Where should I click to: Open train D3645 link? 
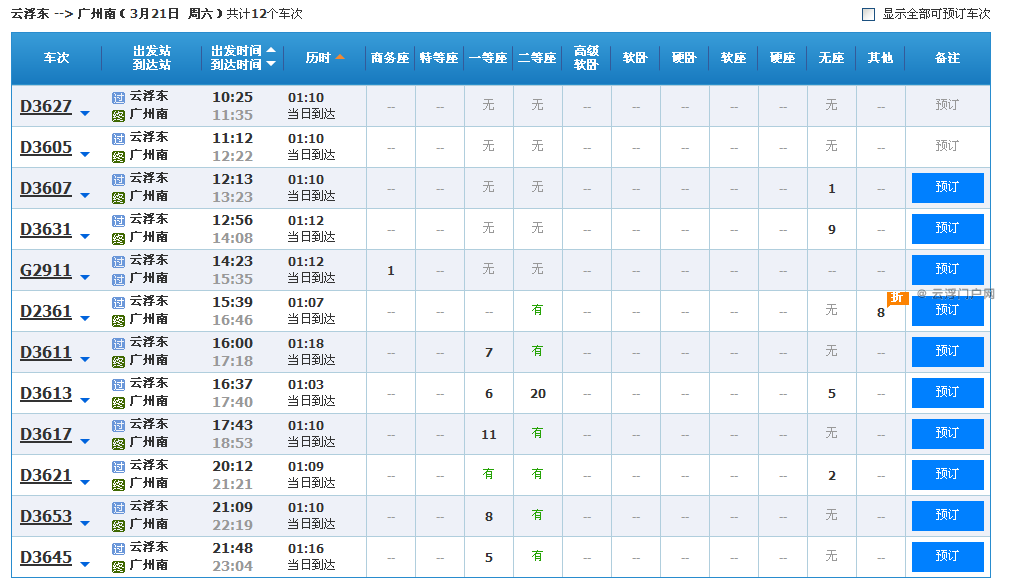coord(46,557)
